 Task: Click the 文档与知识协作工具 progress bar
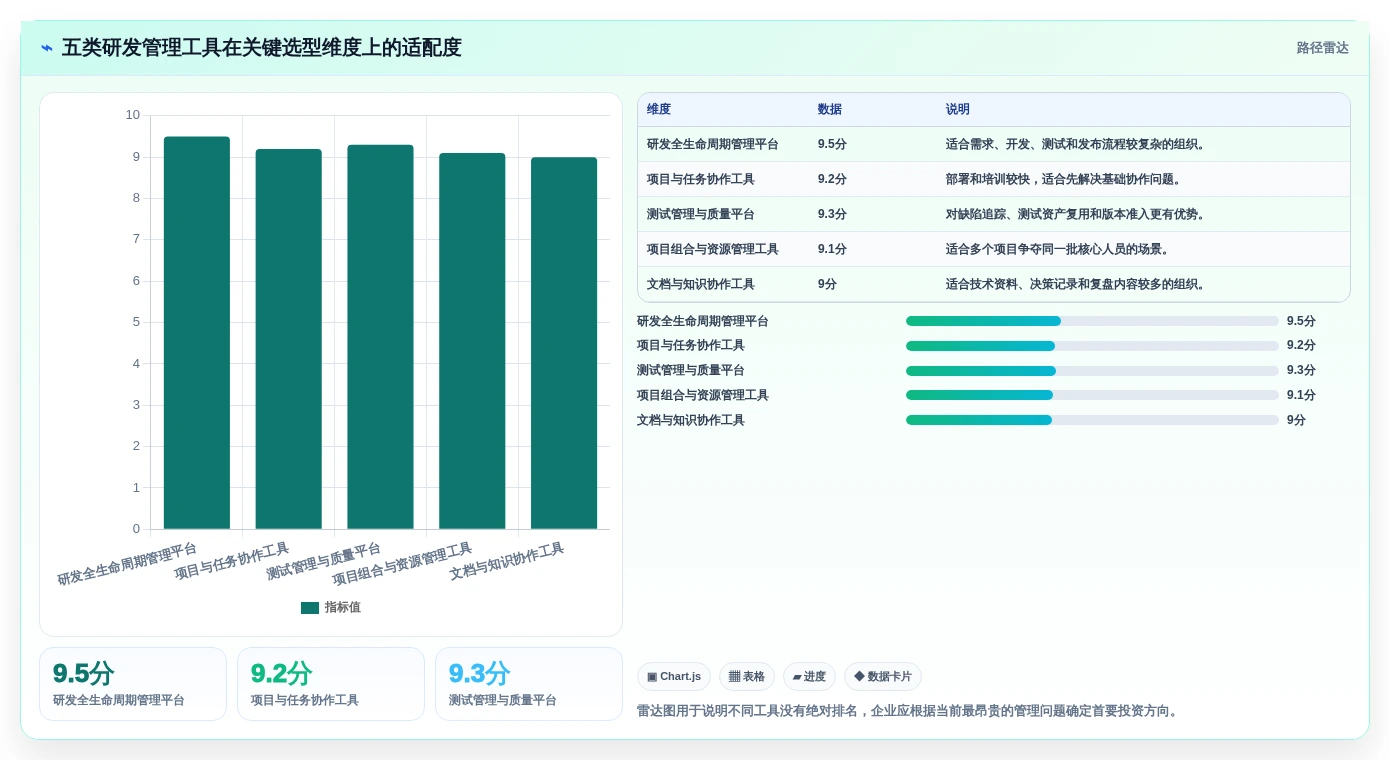(x=1092, y=420)
